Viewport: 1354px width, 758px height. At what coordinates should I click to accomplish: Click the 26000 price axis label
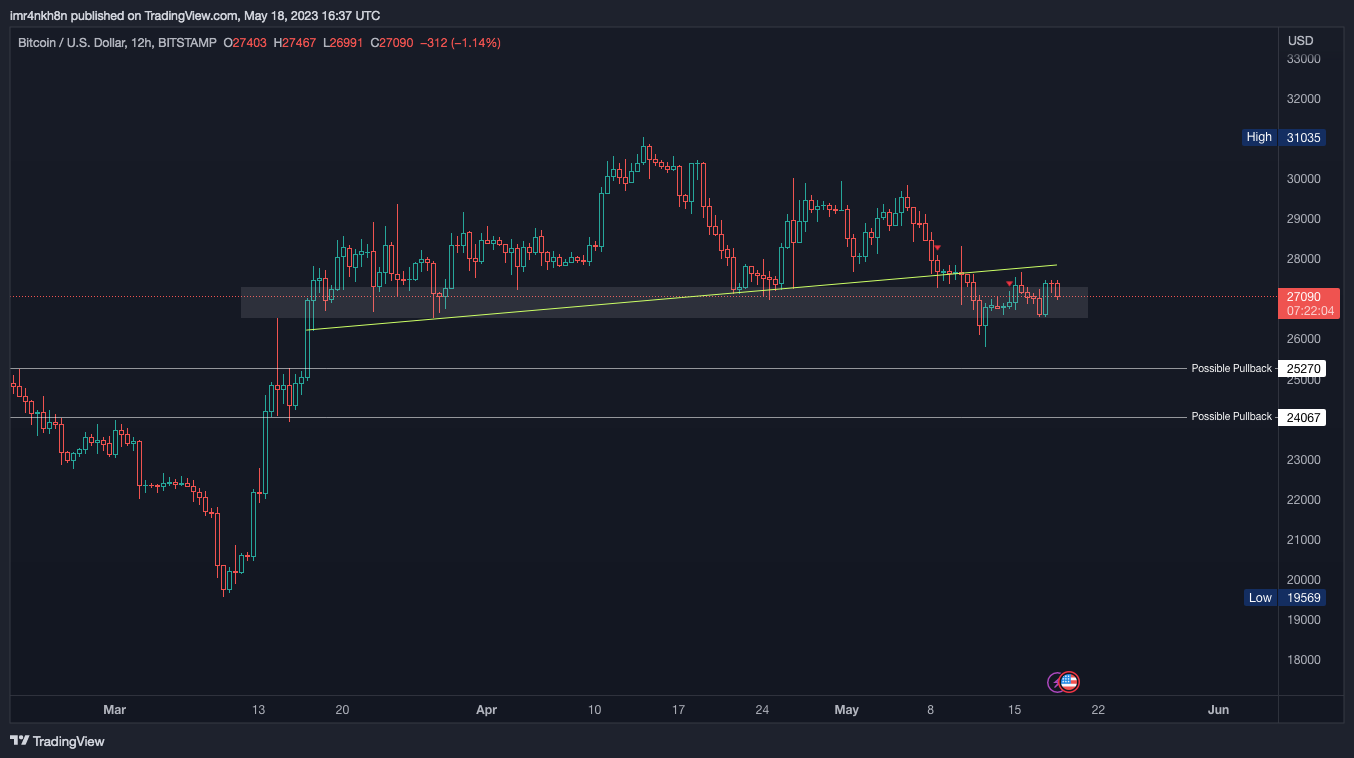(x=1304, y=339)
